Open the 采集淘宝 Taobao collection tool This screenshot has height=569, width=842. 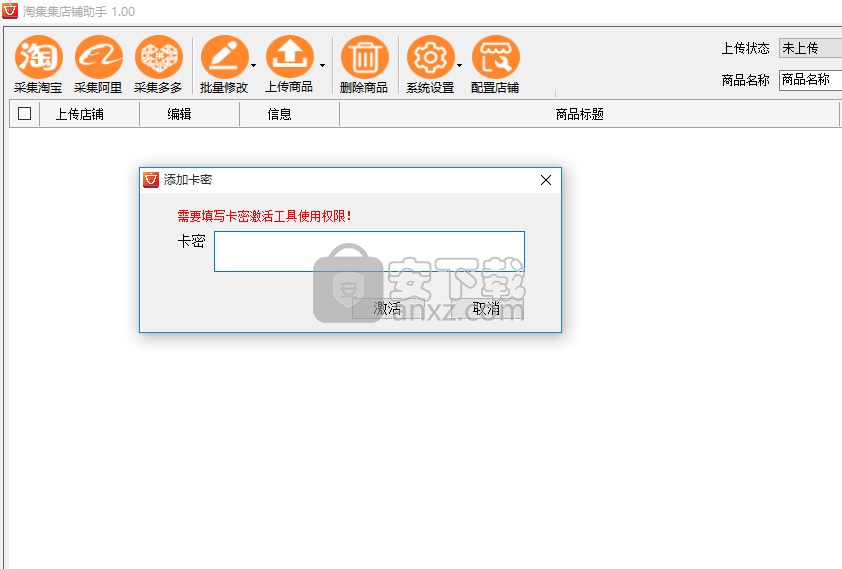[38, 64]
